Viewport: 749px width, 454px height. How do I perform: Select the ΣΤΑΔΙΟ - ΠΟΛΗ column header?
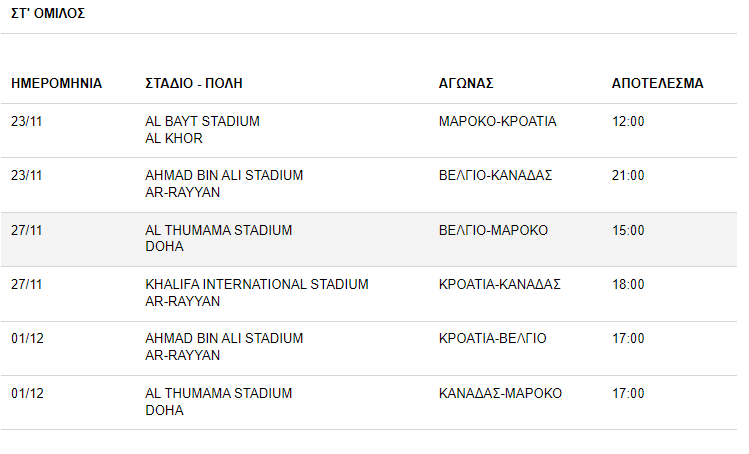click(194, 83)
